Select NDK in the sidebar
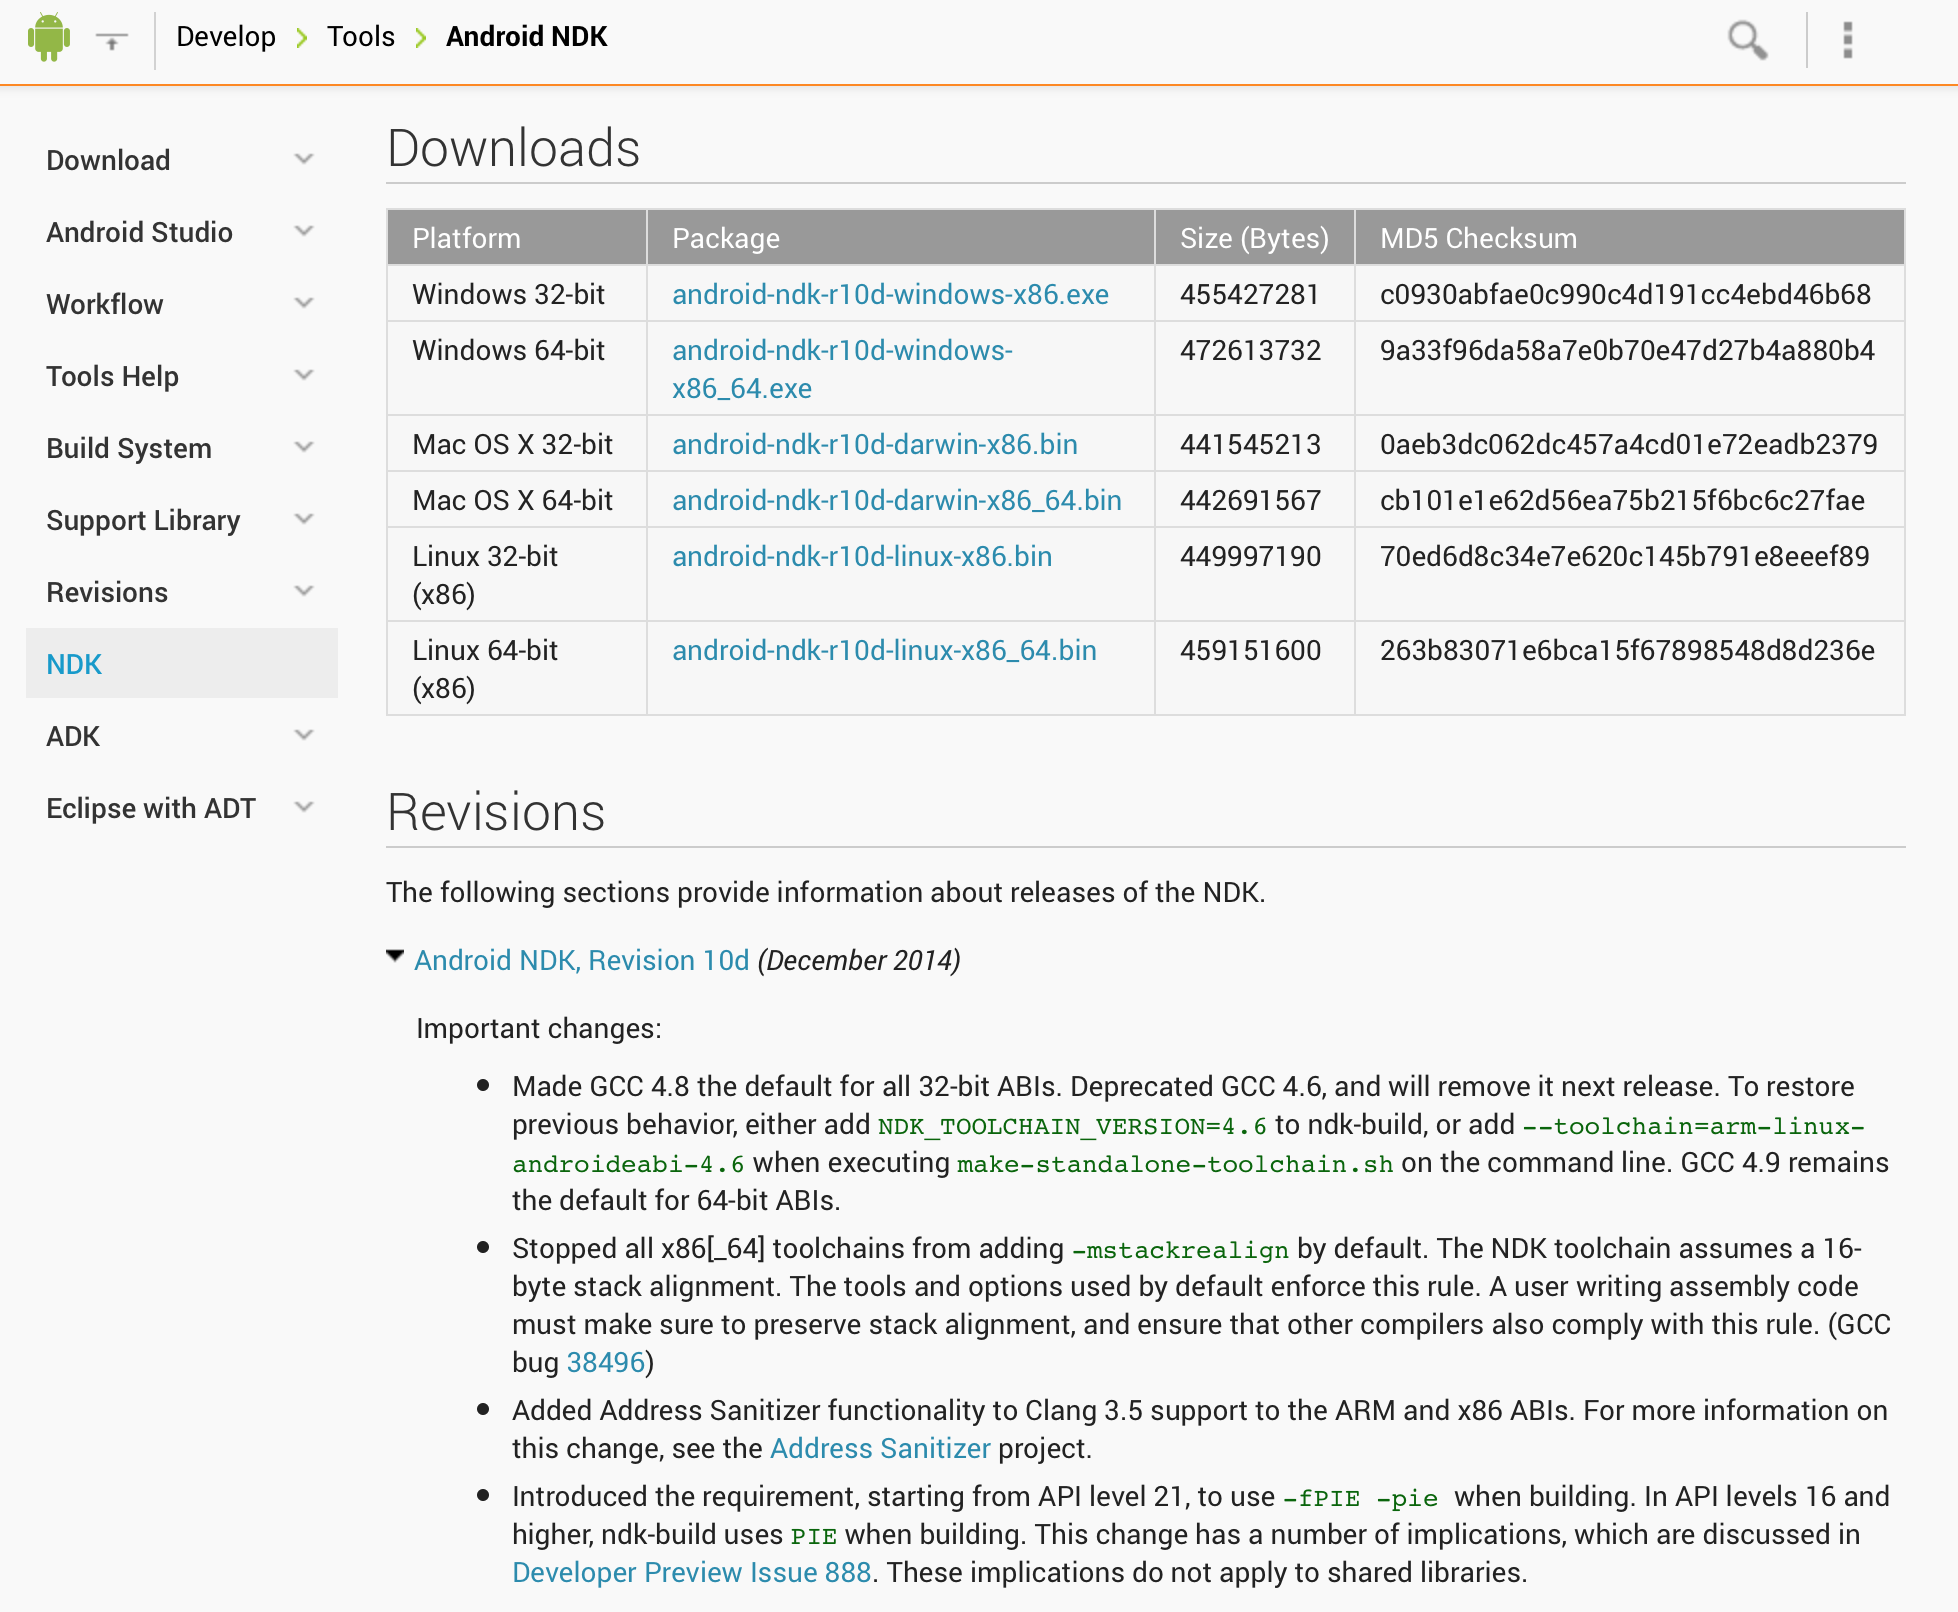 coord(75,664)
